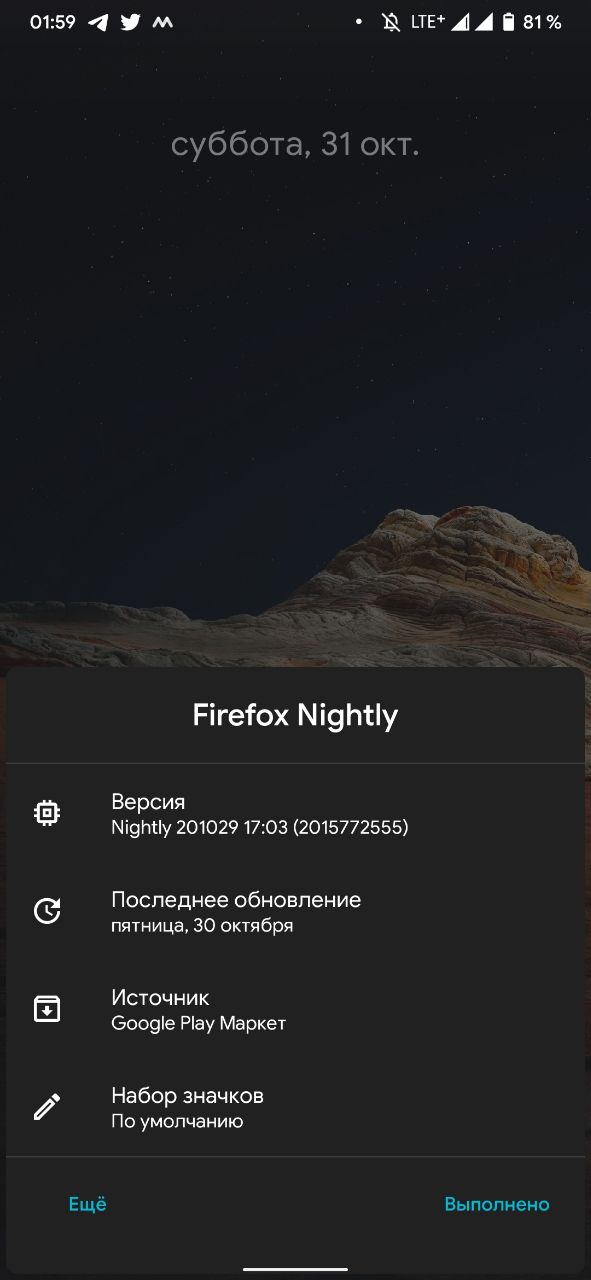Tap the zigzag M notification icon in status bar
Image resolution: width=591 pixels, height=1280 pixels.
point(162,22)
